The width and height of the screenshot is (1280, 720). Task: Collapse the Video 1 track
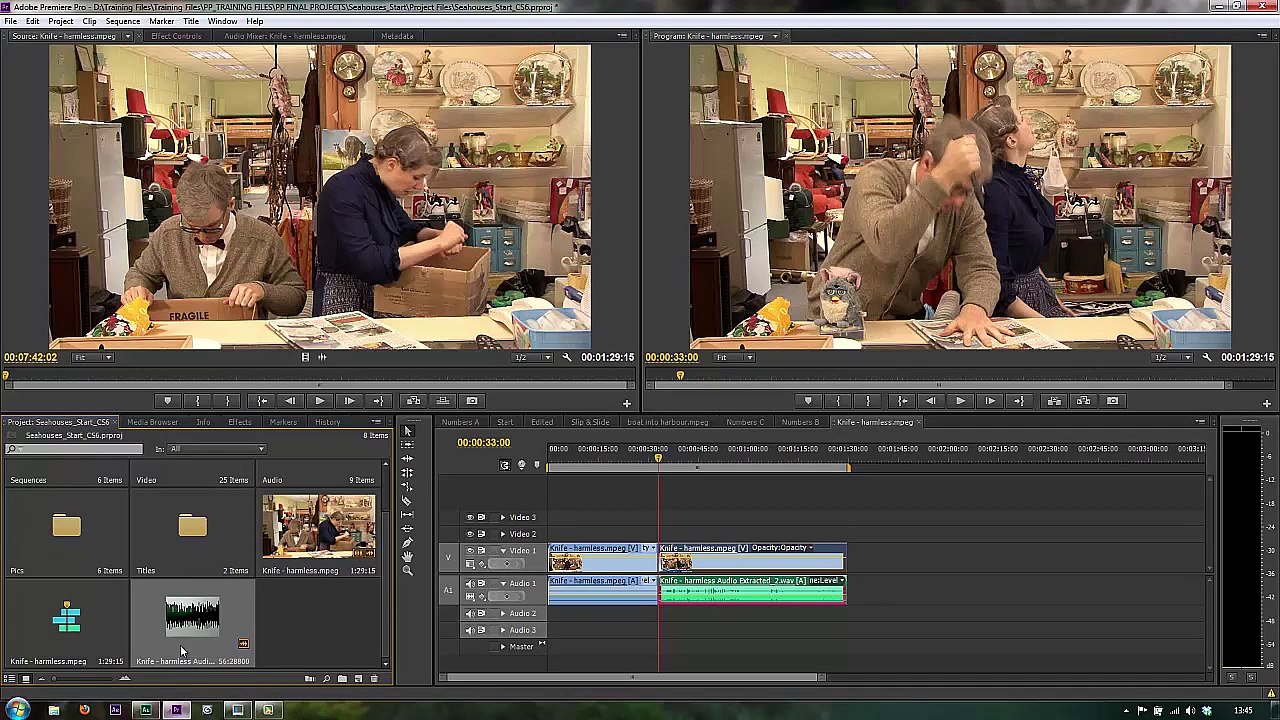503,550
